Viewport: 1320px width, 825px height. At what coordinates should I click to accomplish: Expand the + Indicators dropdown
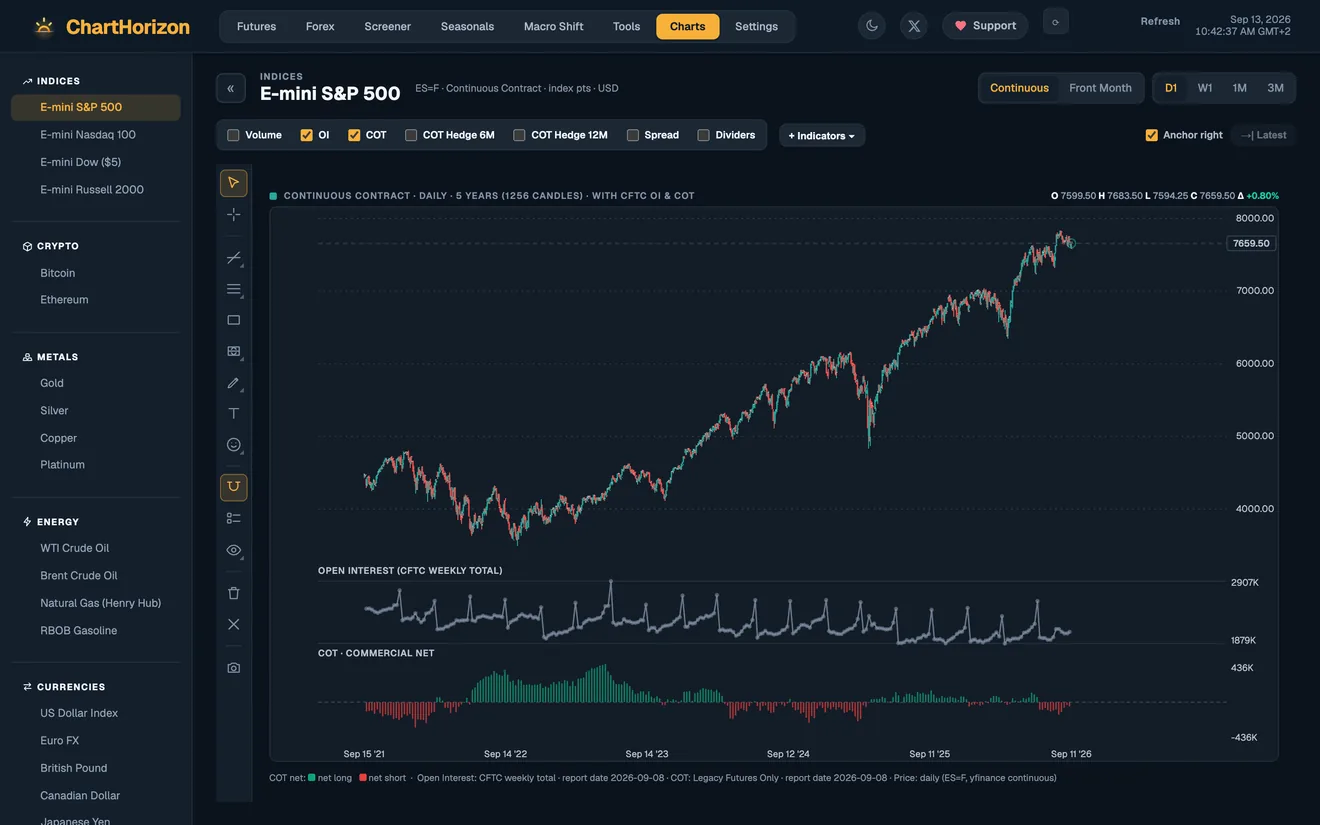(x=822, y=135)
